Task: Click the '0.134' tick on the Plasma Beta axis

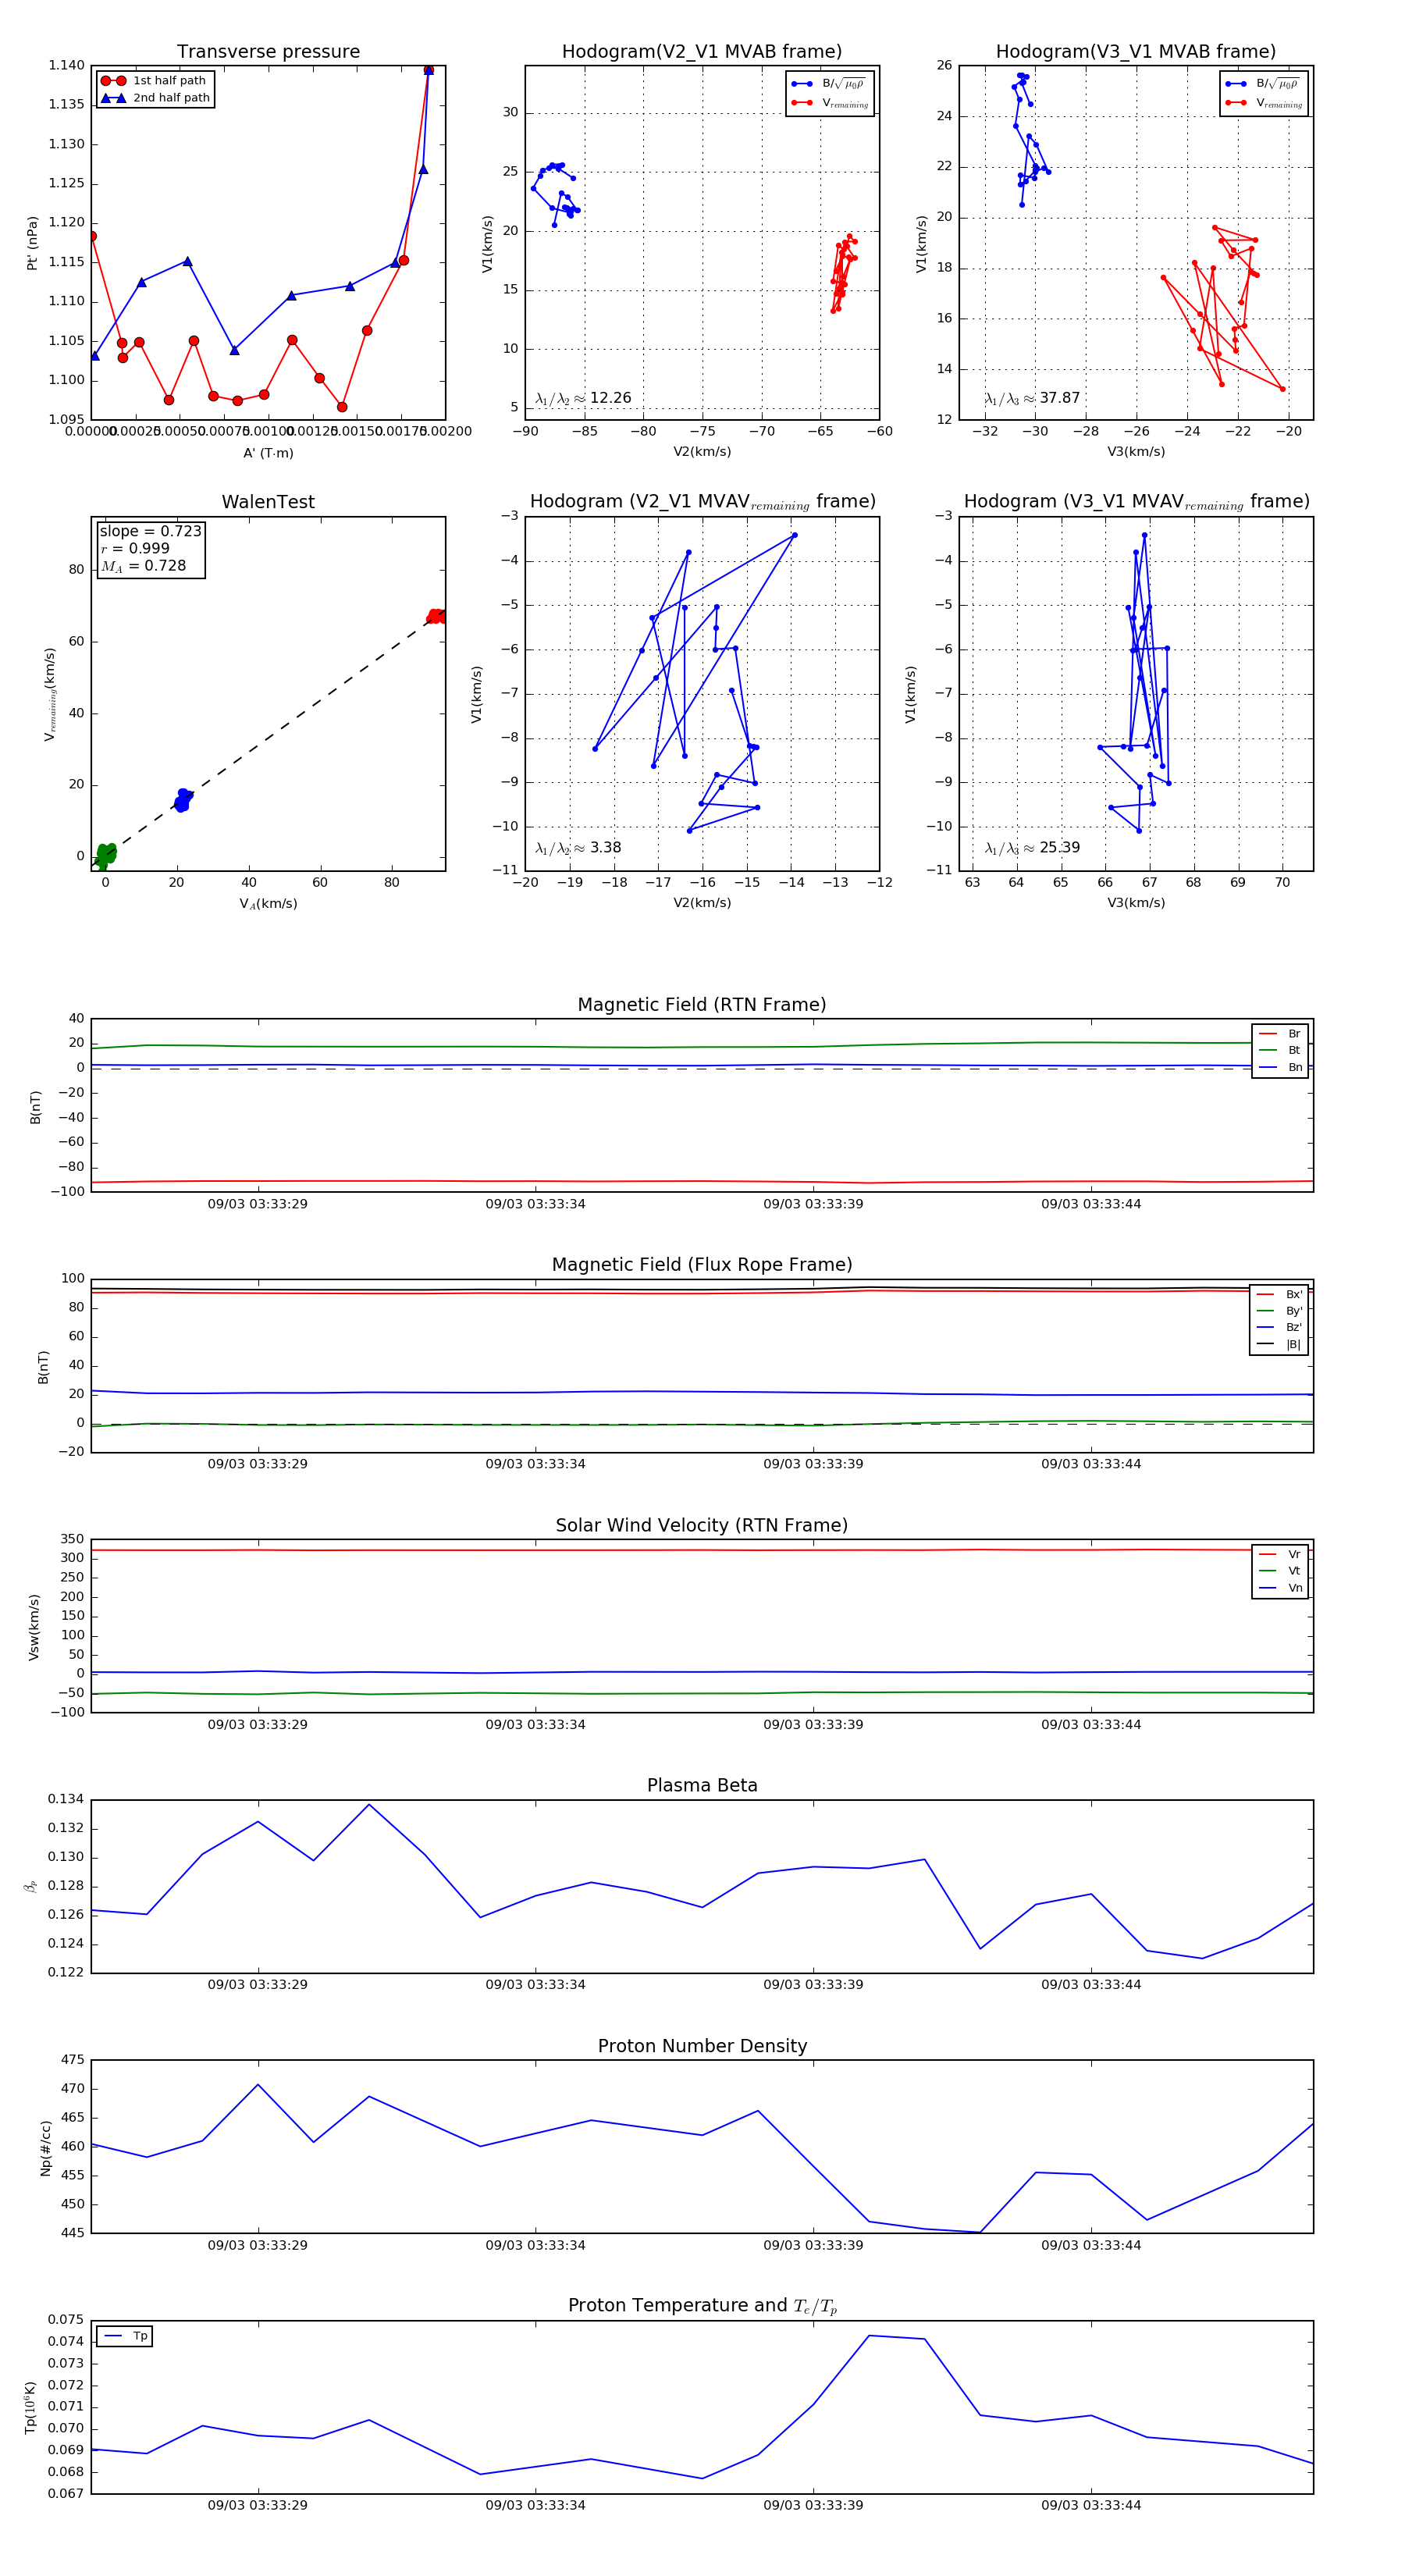Action: (67, 1799)
